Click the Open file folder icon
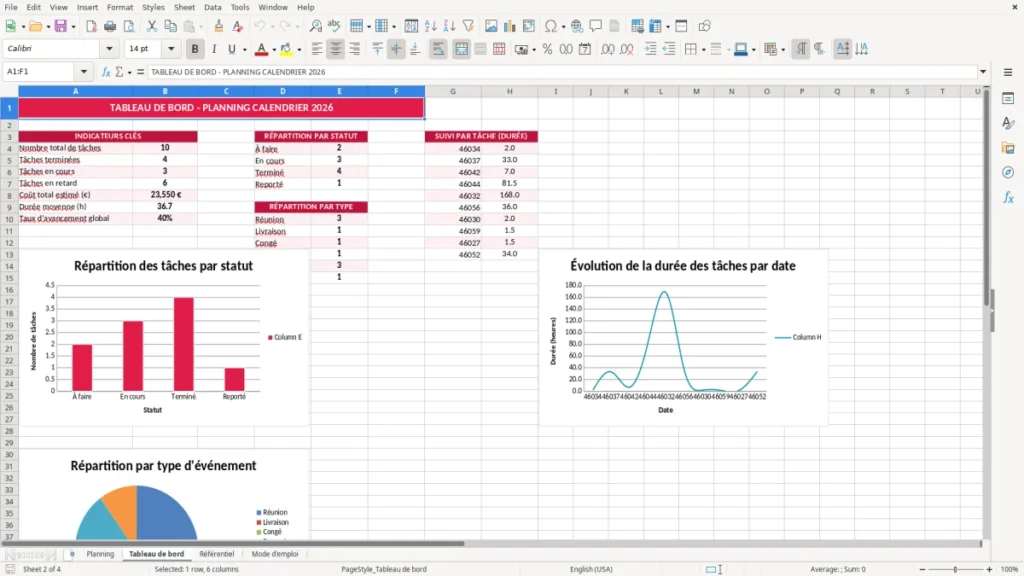This screenshot has height=576, width=1024. [35, 26]
